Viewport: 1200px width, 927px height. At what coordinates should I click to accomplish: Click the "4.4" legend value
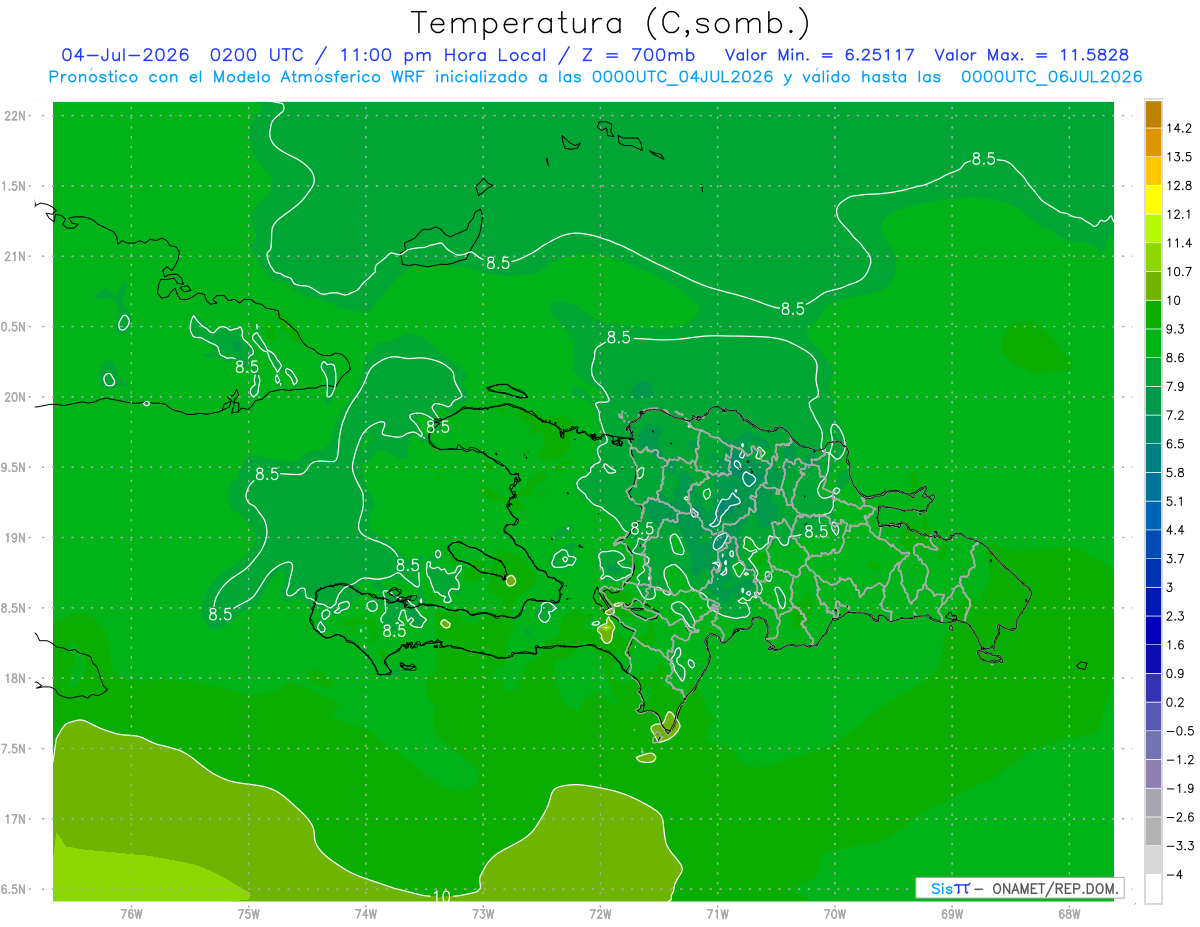(x=1176, y=530)
